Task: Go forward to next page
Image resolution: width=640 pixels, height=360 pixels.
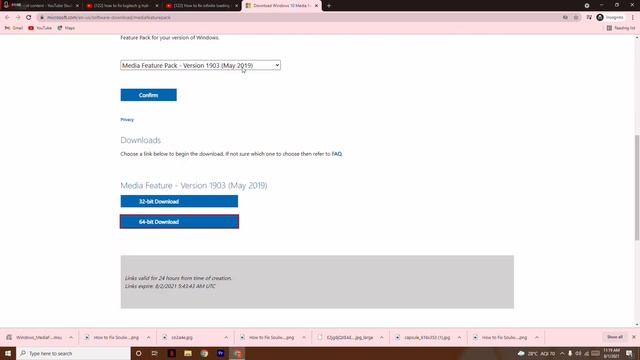Action: point(18,18)
